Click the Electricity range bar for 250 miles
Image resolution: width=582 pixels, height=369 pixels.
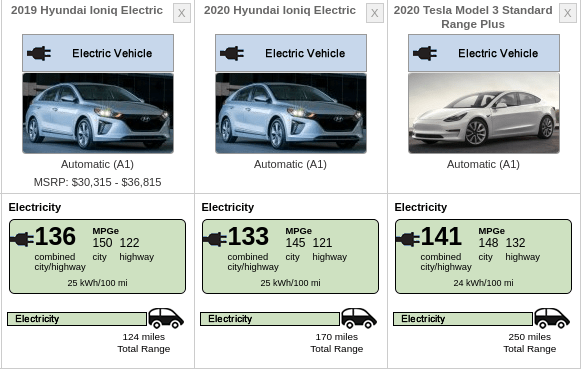463,319
